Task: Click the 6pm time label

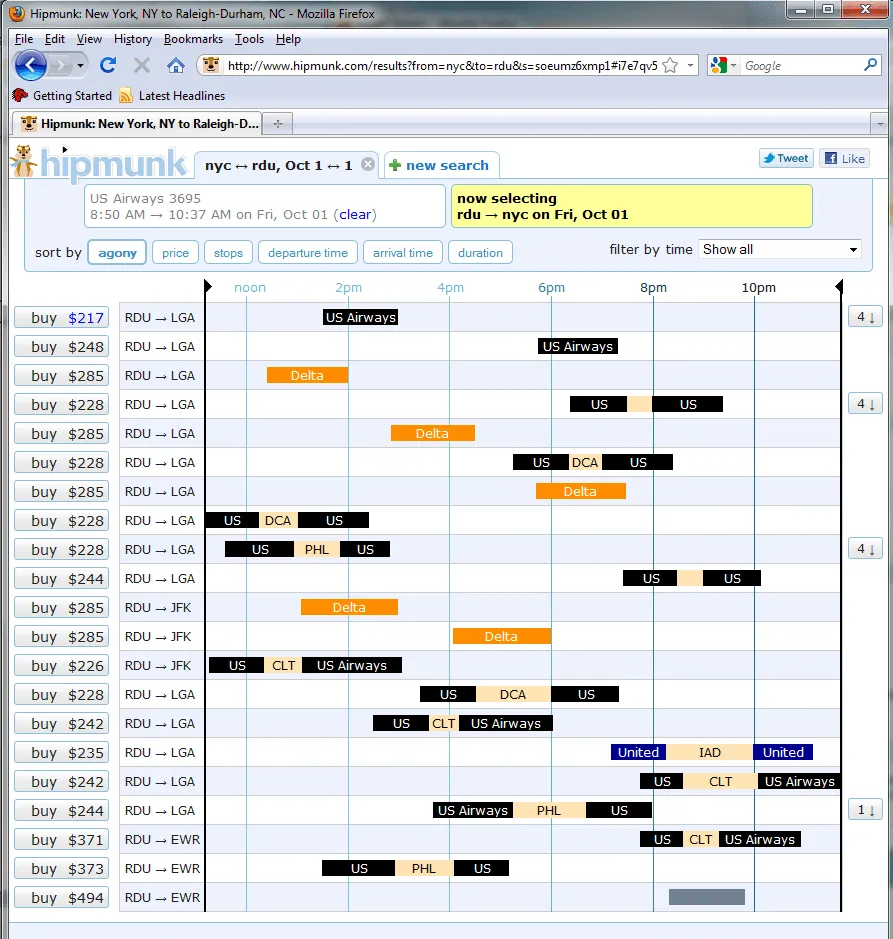Action: point(551,287)
